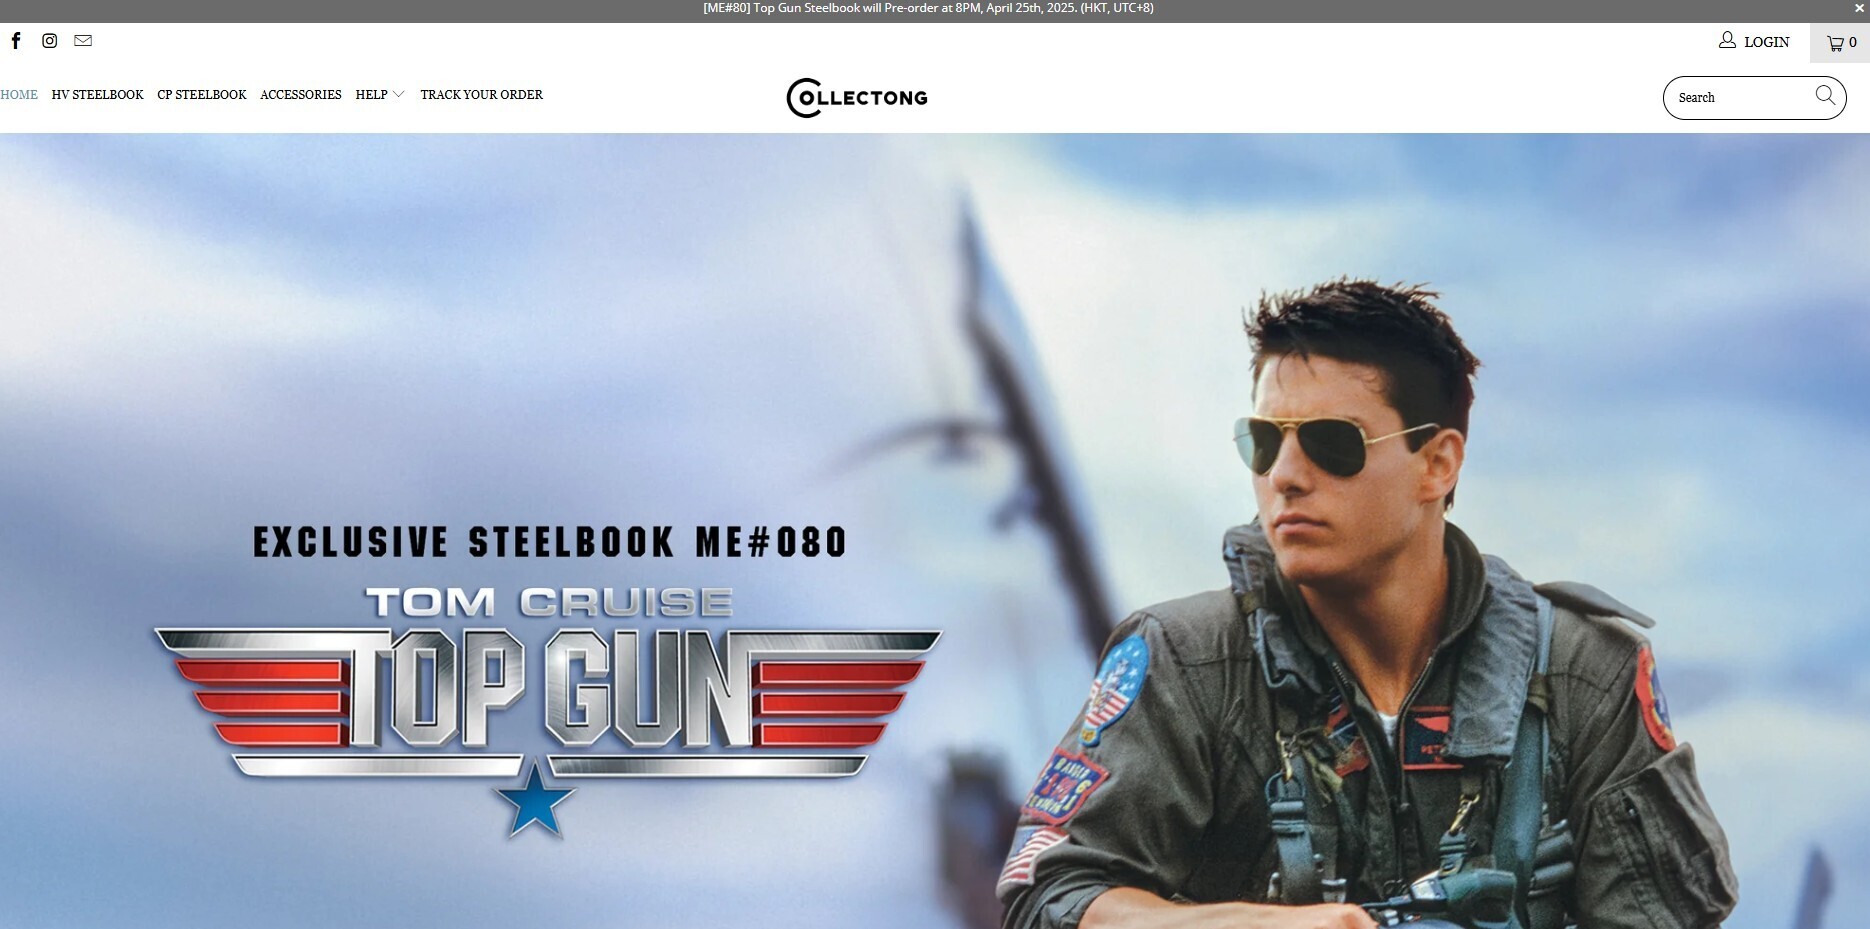Open the Facebook page icon
The width and height of the screenshot is (1870, 929).
(x=16, y=41)
